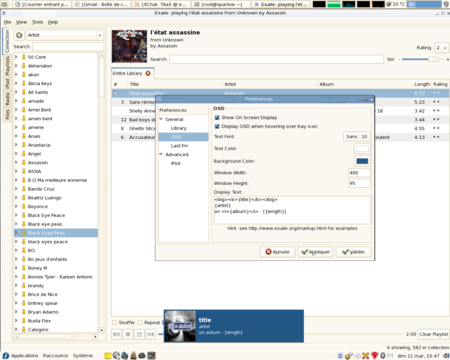
Task: Toggle Display OSD when hovering over tray icon
Action: click(217, 126)
